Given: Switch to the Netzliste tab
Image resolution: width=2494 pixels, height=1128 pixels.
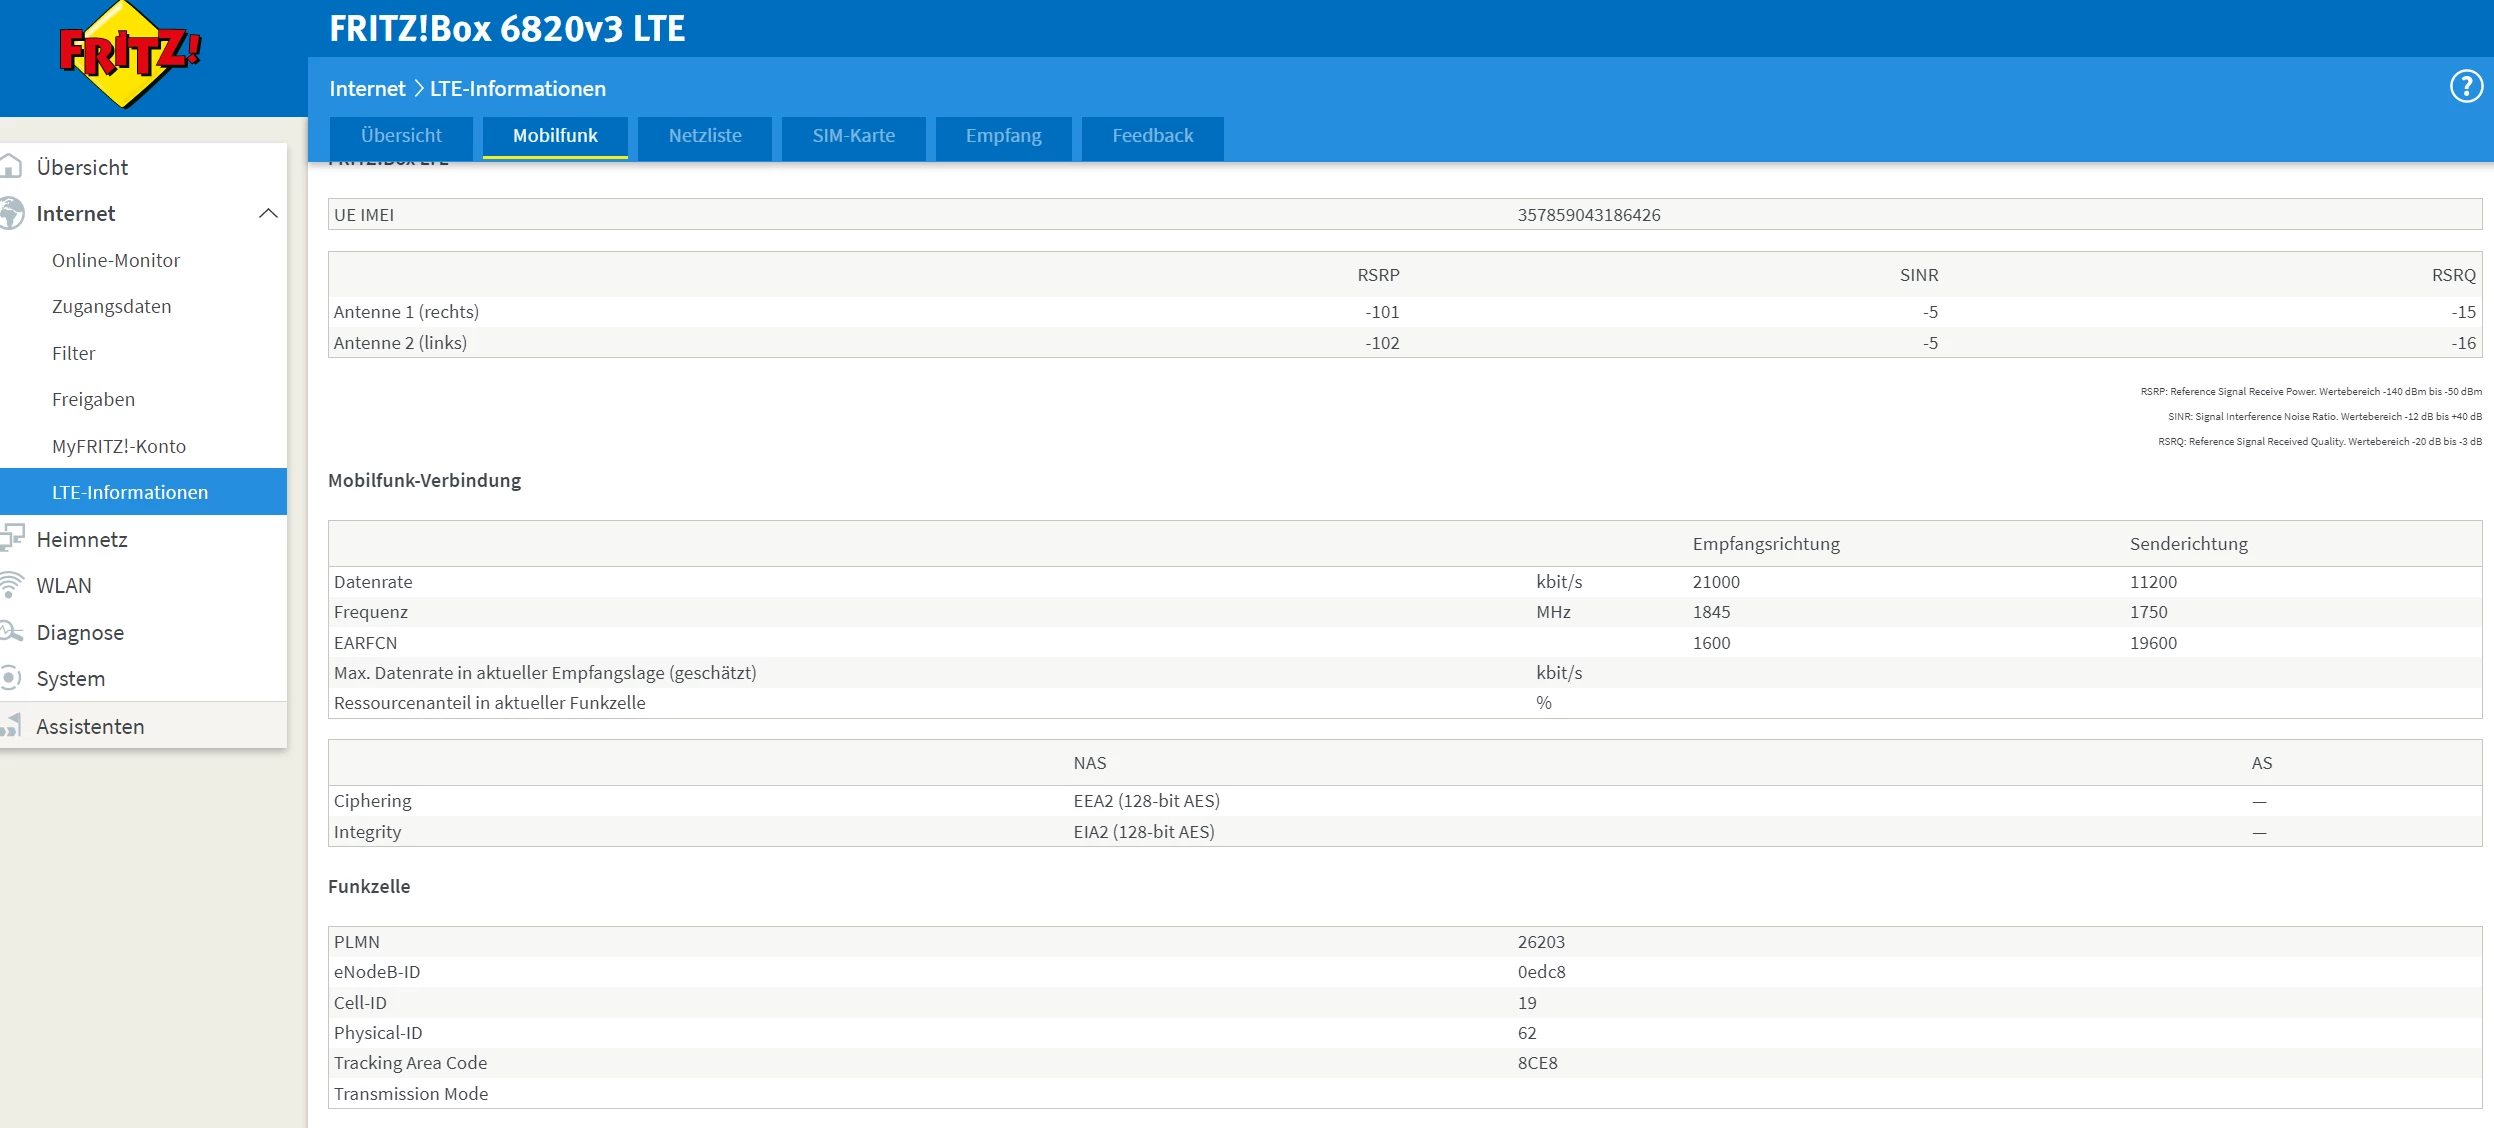Looking at the screenshot, I should 704,136.
